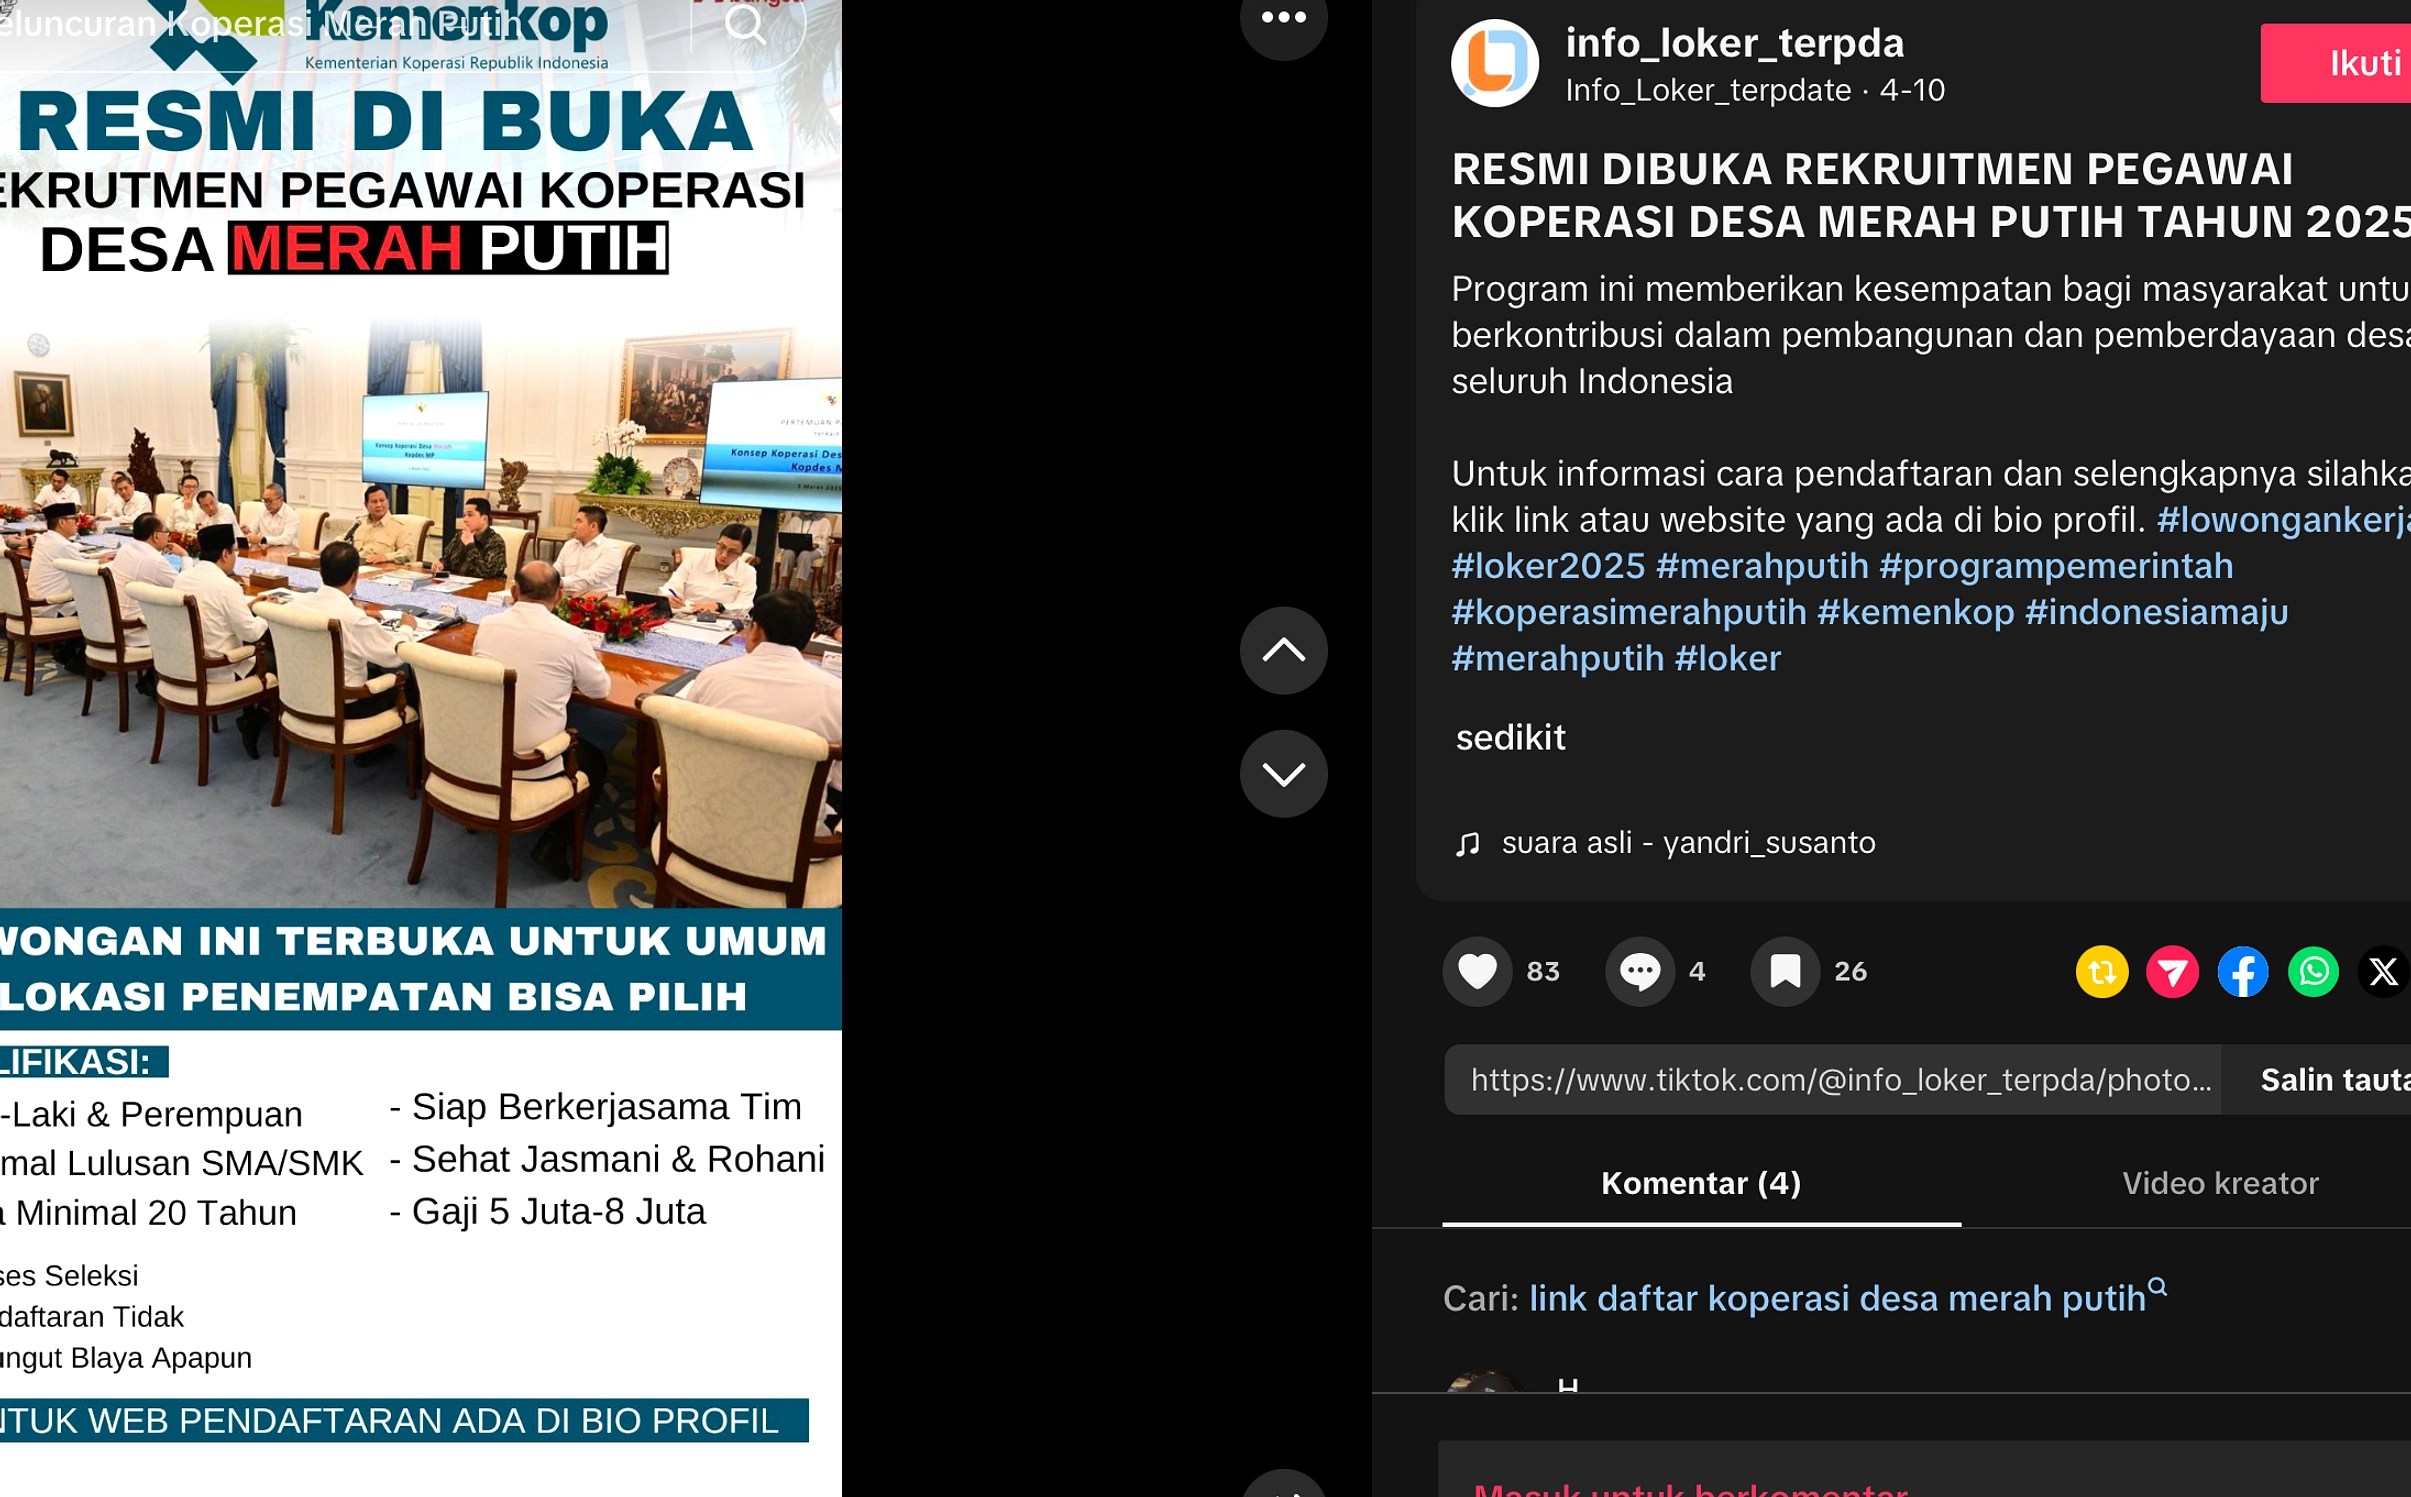The height and width of the screenshot is (1497, 2411).
Task: Open the #programpemerintah hashtag
Action: [2055, 566]
